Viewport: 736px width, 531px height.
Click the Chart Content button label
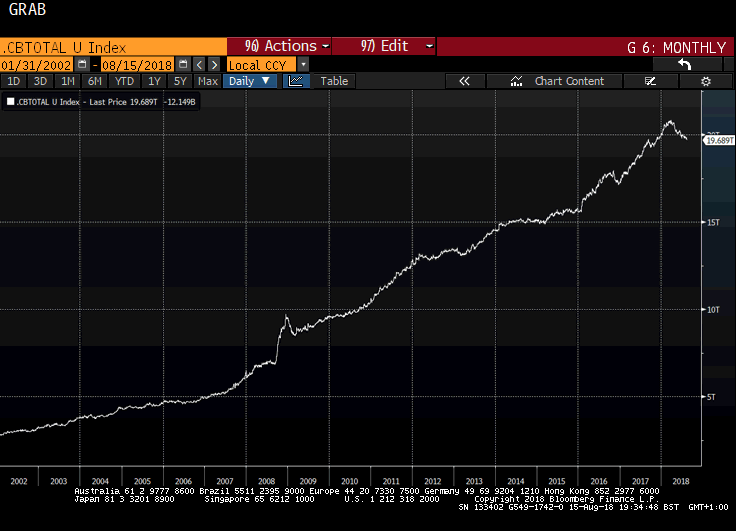coord(569,81)
